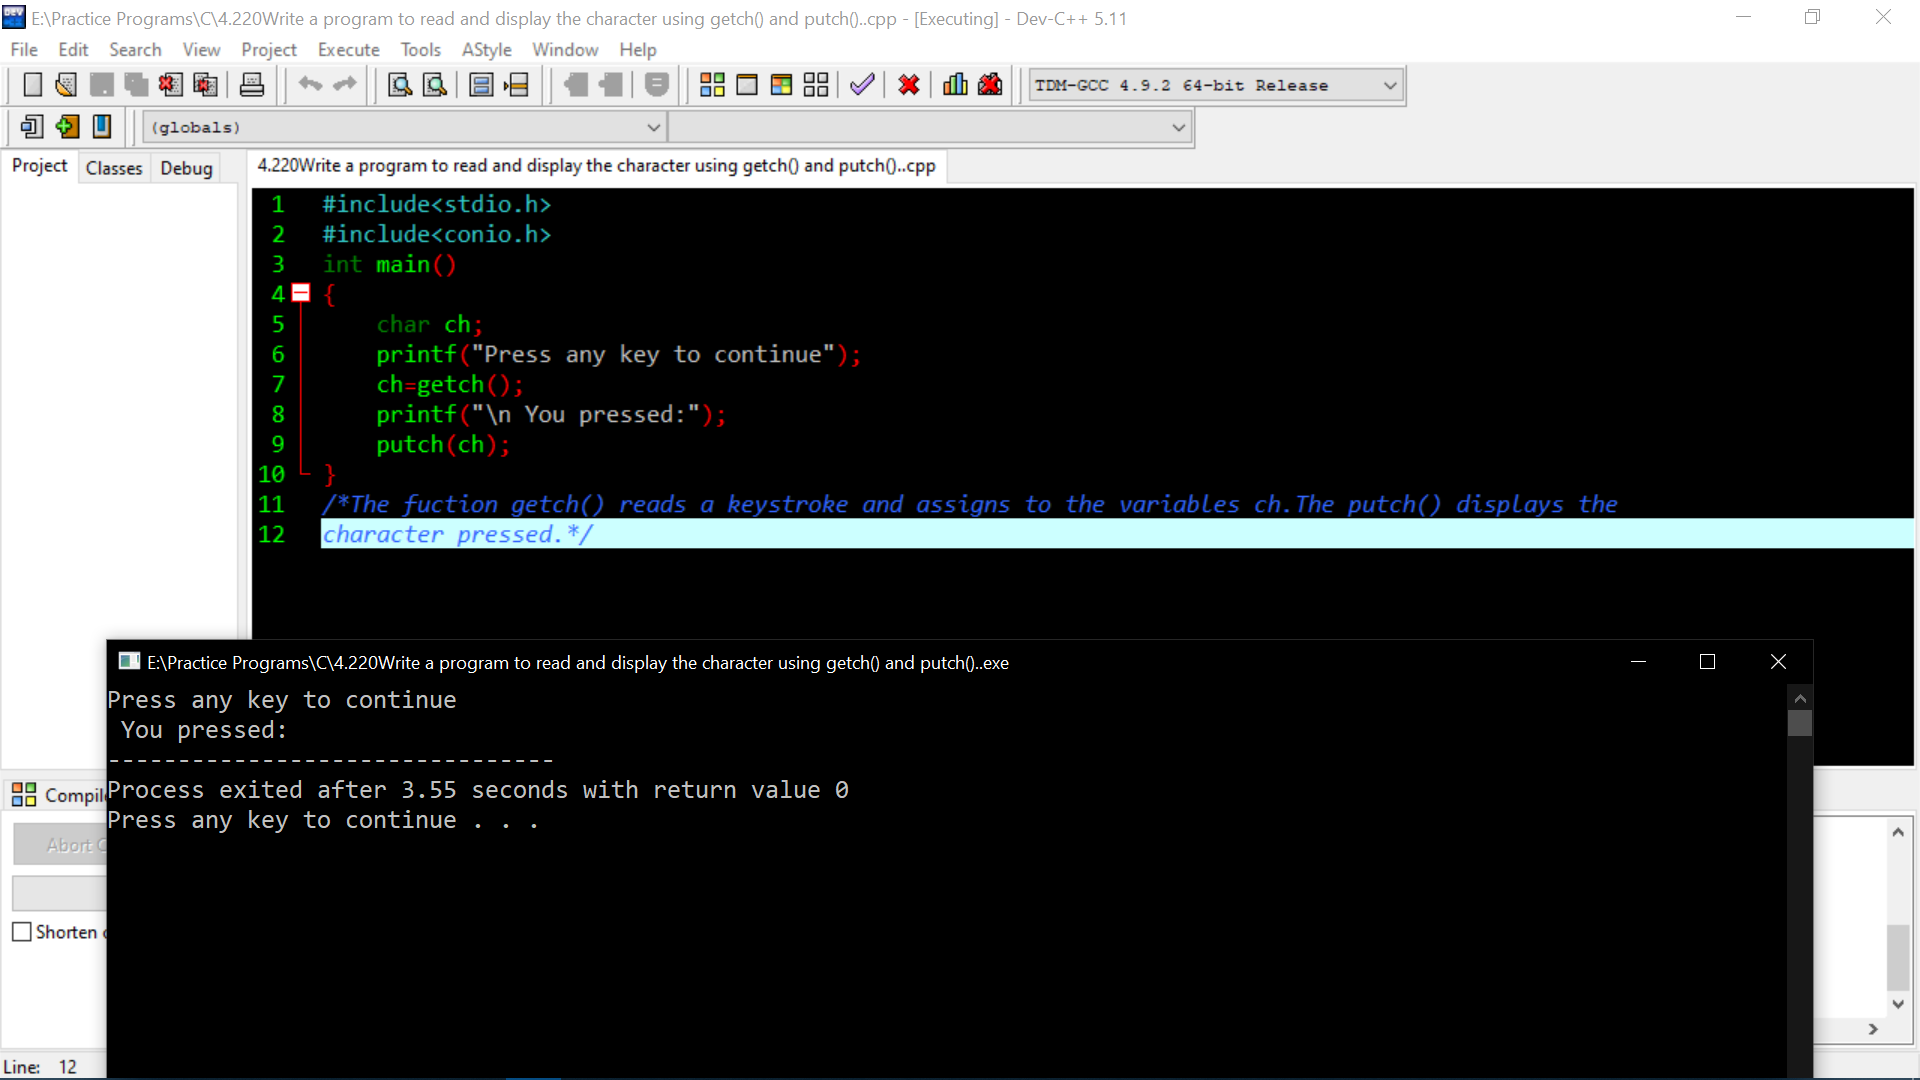Screen dimensions: 1920x1080
Task: Open the AStyle menu
Action: click(x=485, y=49)
